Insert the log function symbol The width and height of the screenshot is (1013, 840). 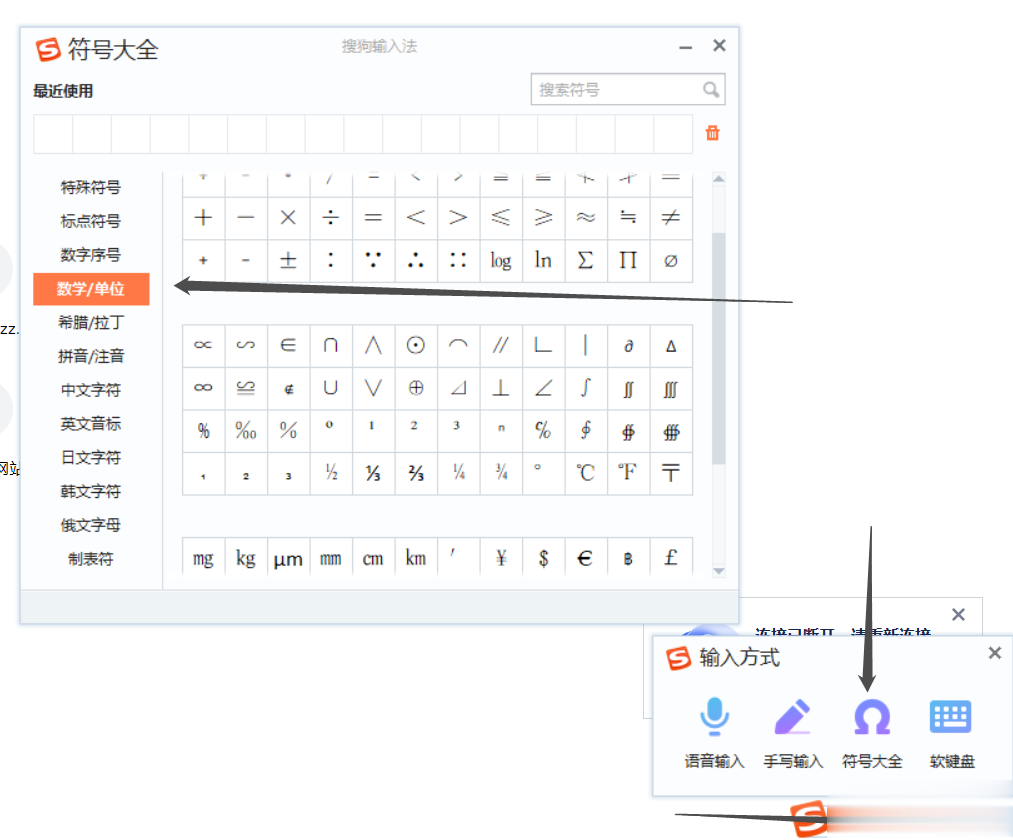[501, 260]
